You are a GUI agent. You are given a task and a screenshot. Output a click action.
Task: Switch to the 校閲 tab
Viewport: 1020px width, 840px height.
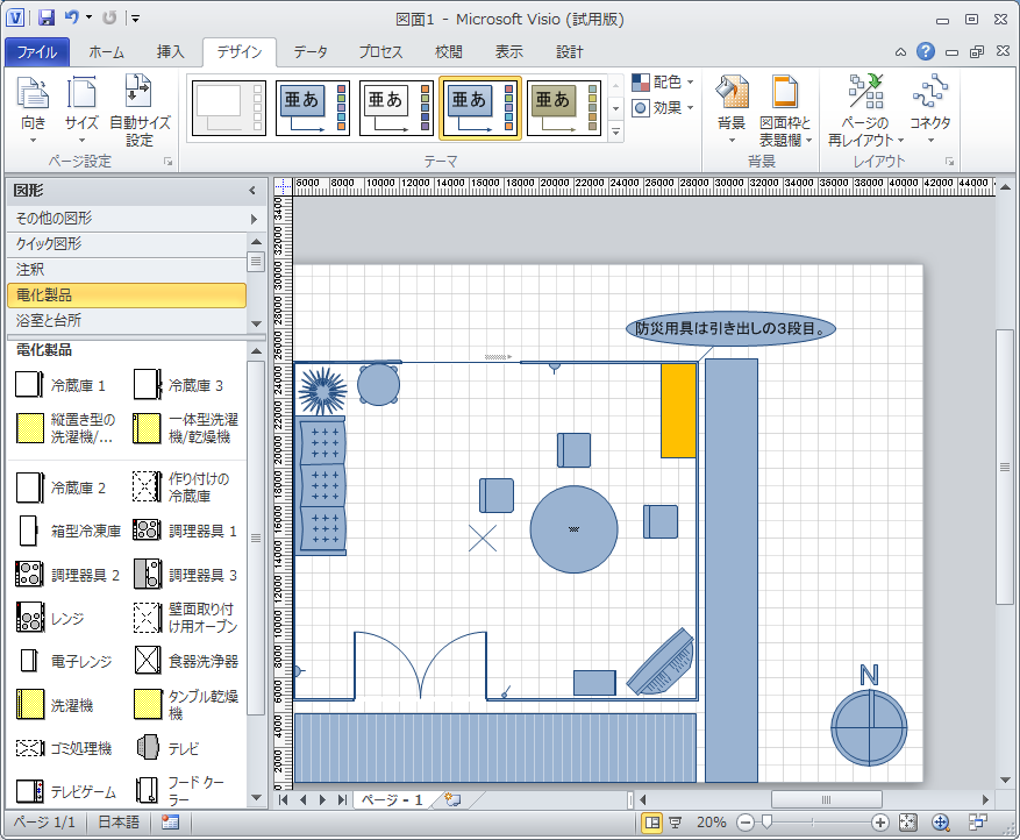tap(449, 52)
